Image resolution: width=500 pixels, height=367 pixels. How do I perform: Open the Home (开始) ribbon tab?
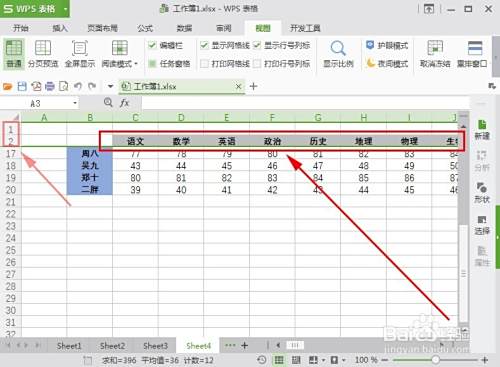[21, 28]
